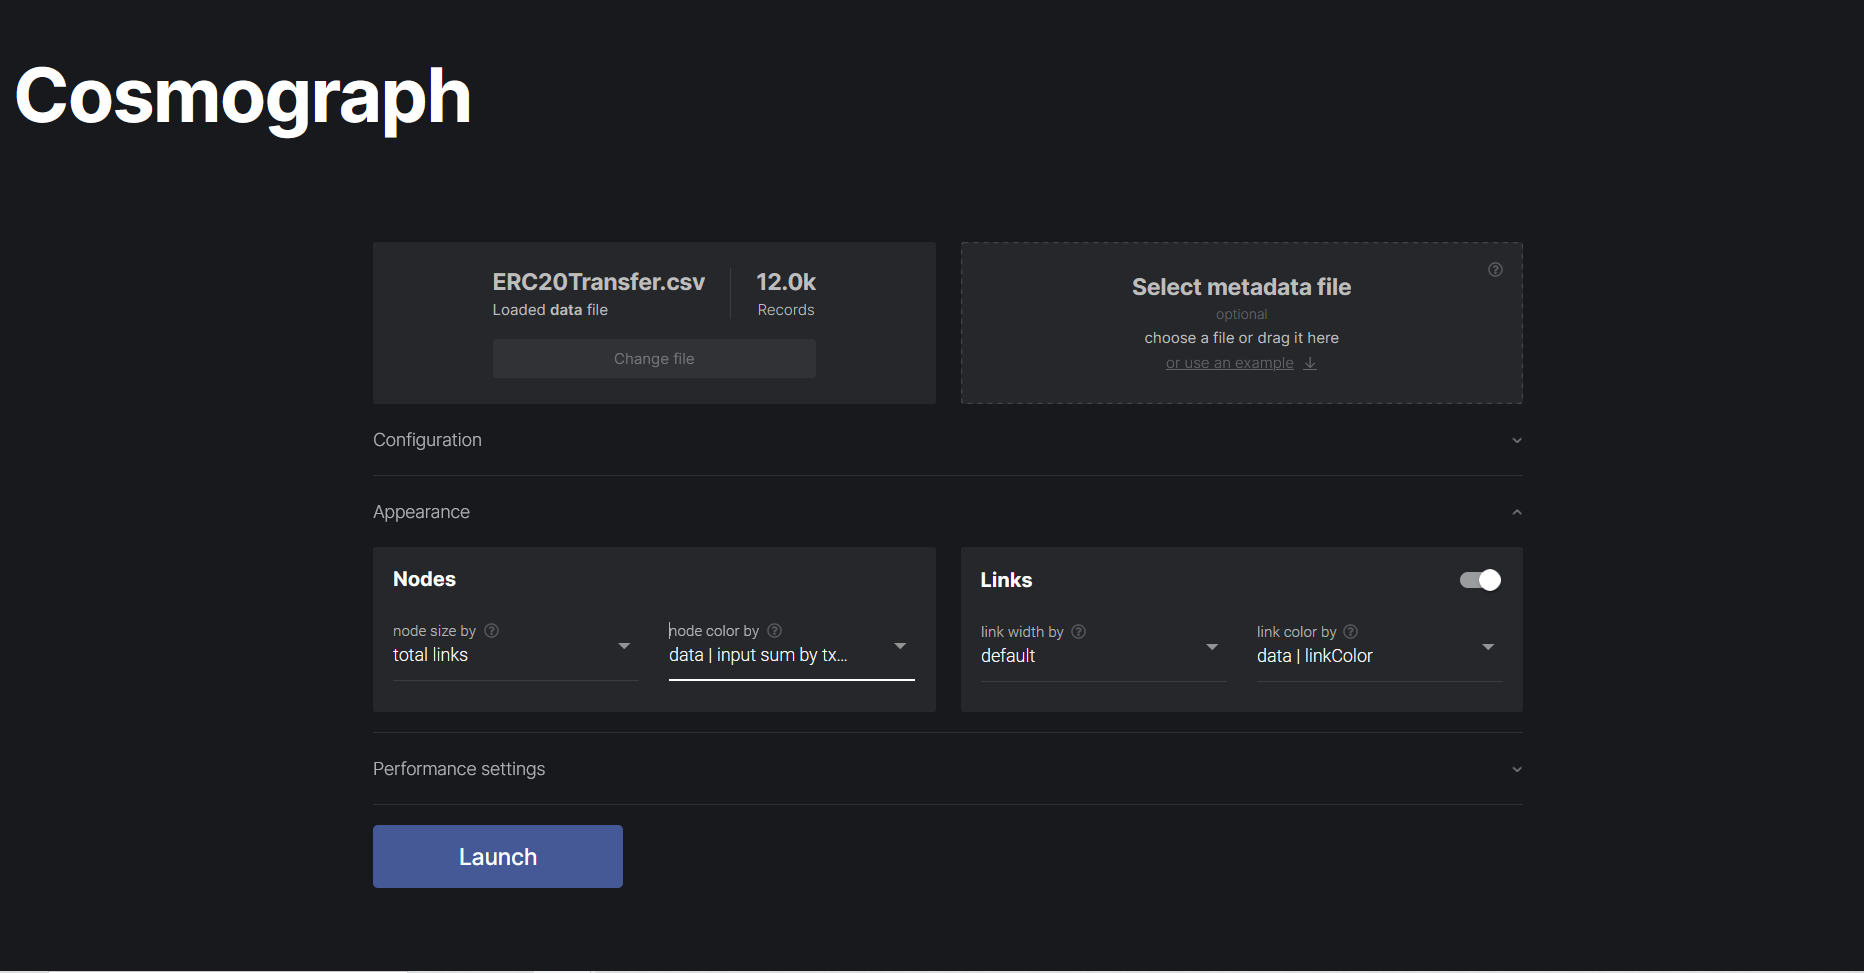1864x973 pixels.
Task: Click help icon next to 'link width by'
Action: click(1078, 632)
